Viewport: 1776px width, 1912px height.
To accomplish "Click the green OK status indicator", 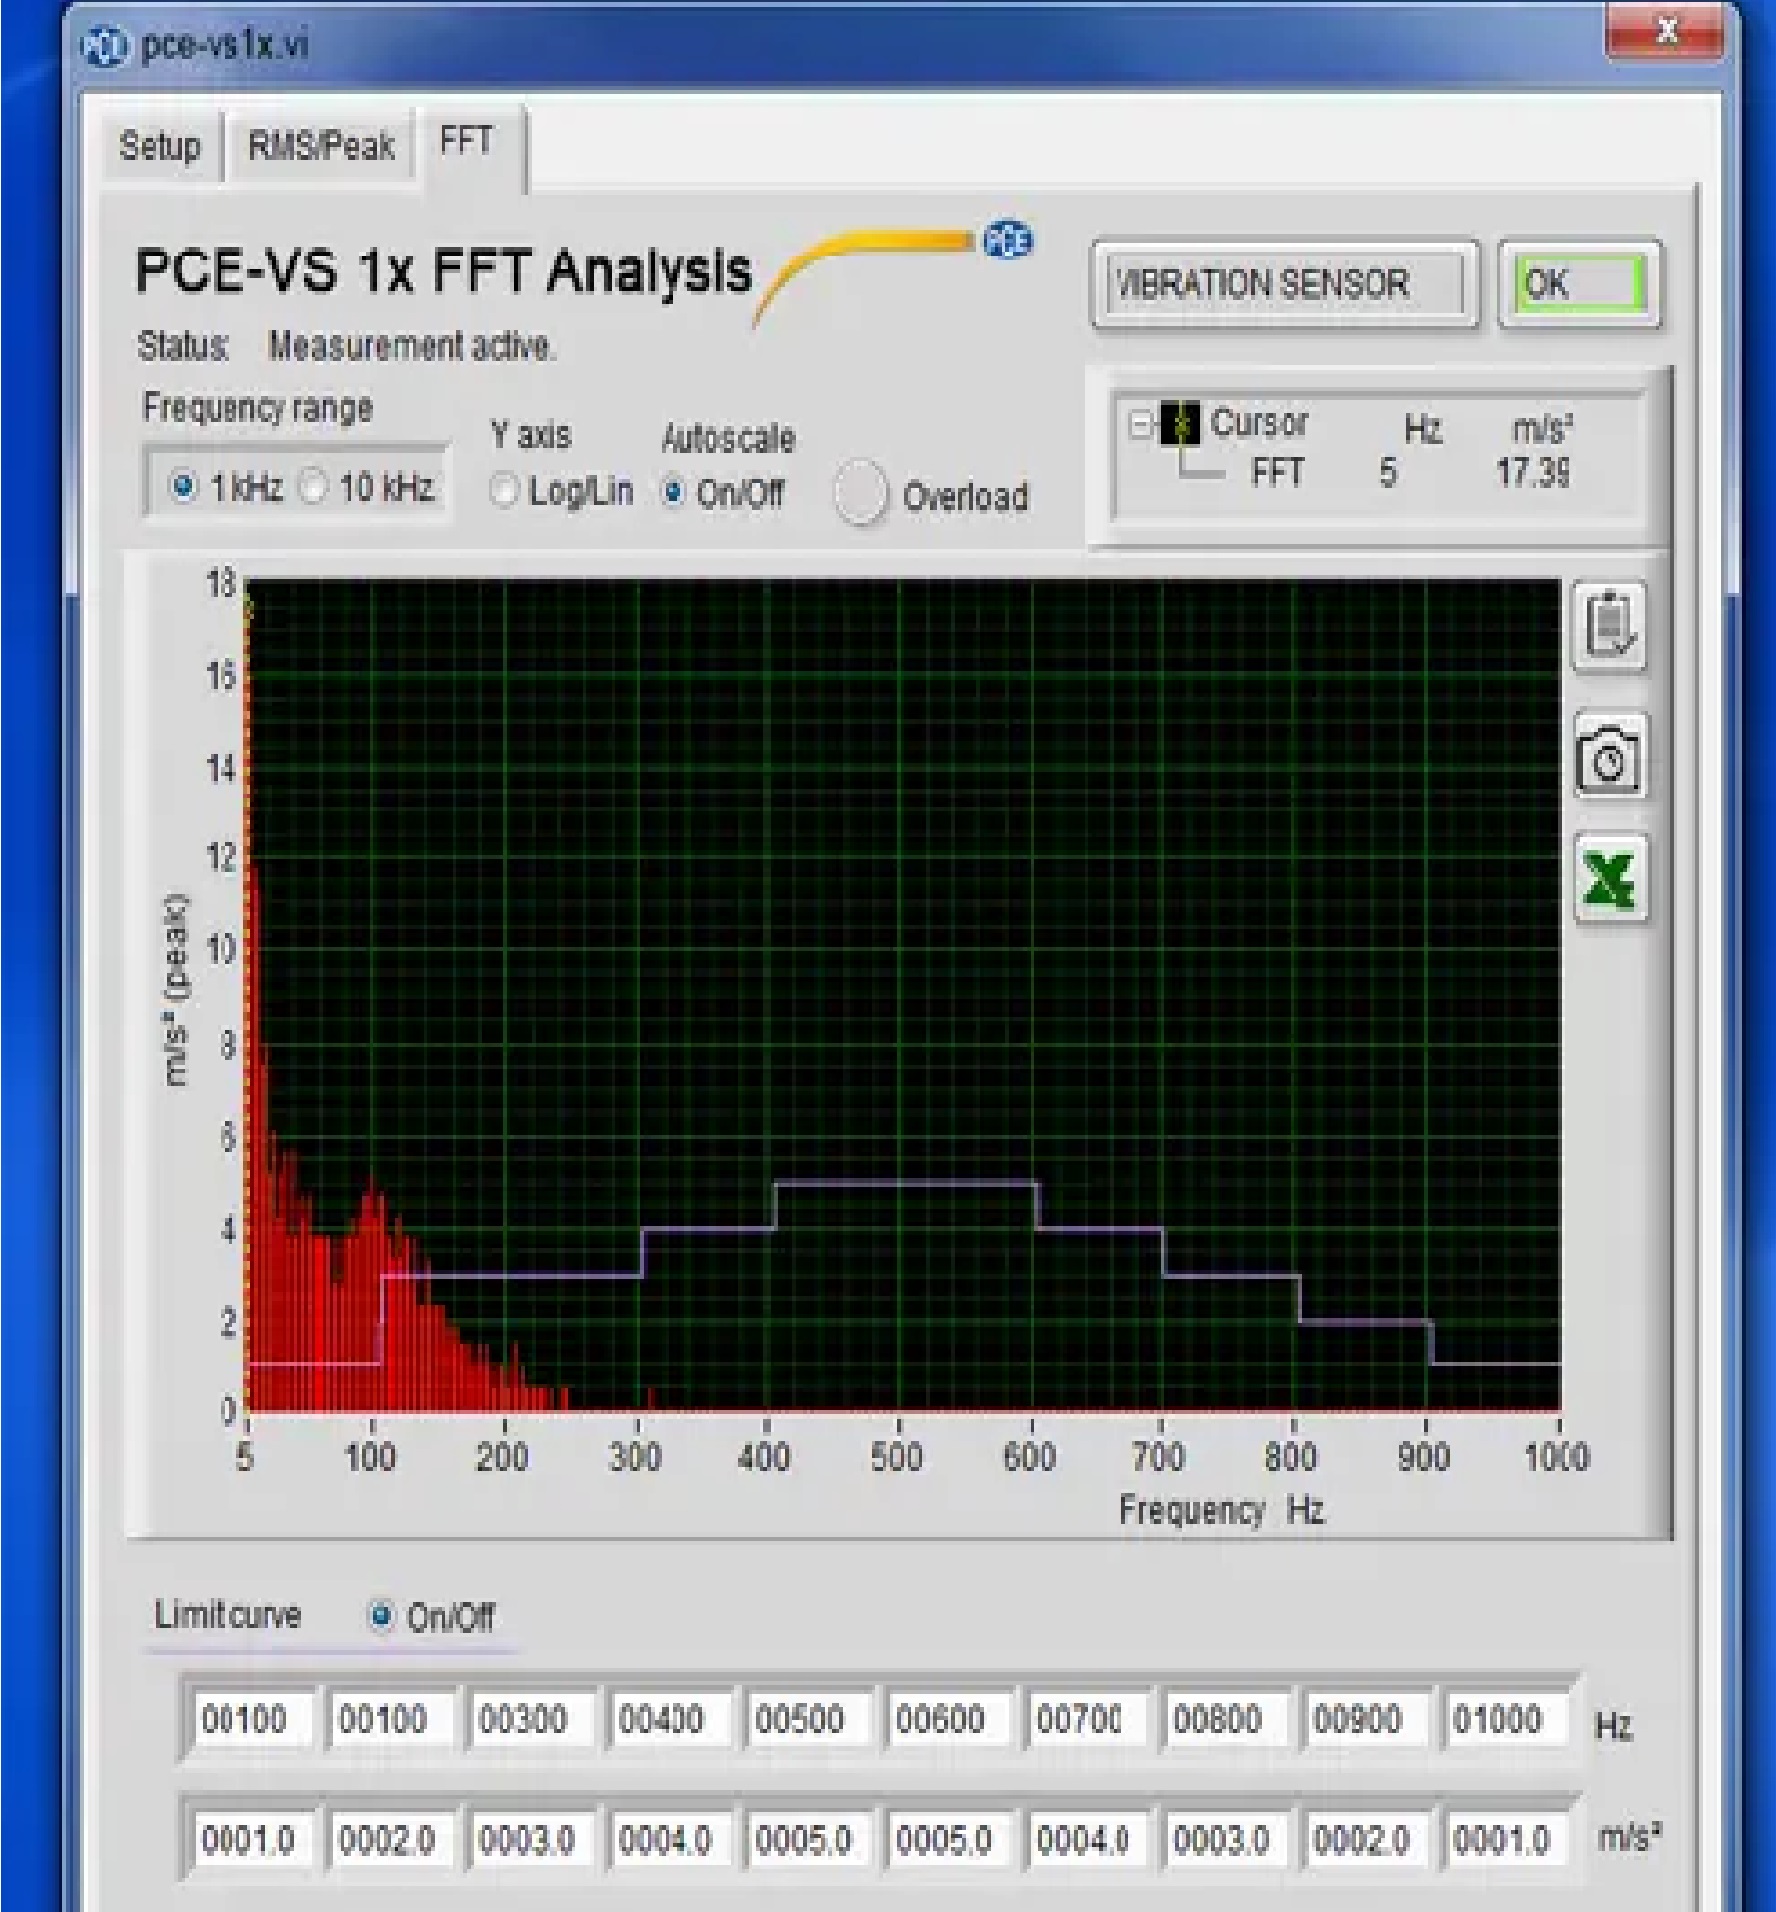I will [1579, 284].
